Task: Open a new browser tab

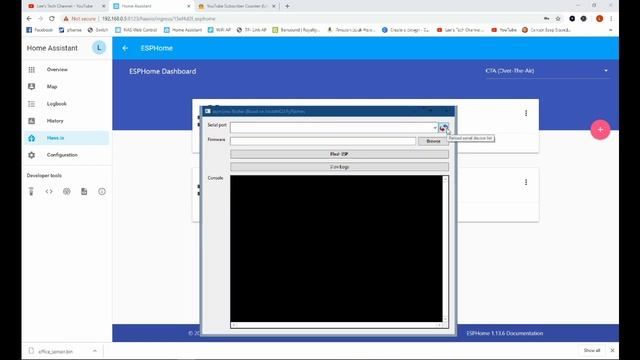Action: coord(287,6)
